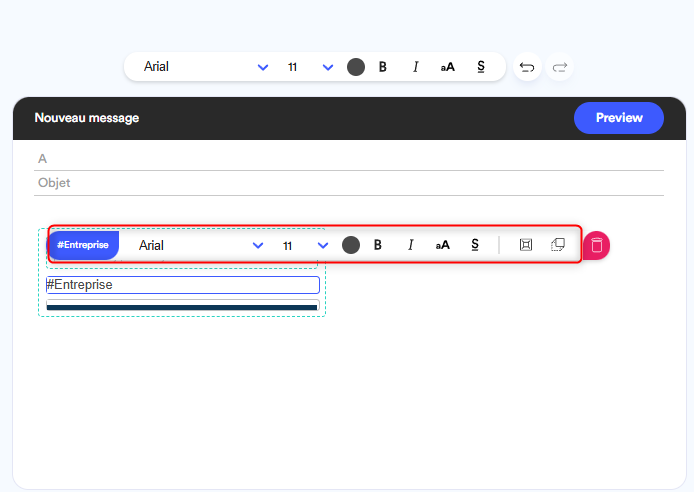Screen dimensions: 694x492
Task: Click text case icon in block toolbar
Action: [442, 245]
